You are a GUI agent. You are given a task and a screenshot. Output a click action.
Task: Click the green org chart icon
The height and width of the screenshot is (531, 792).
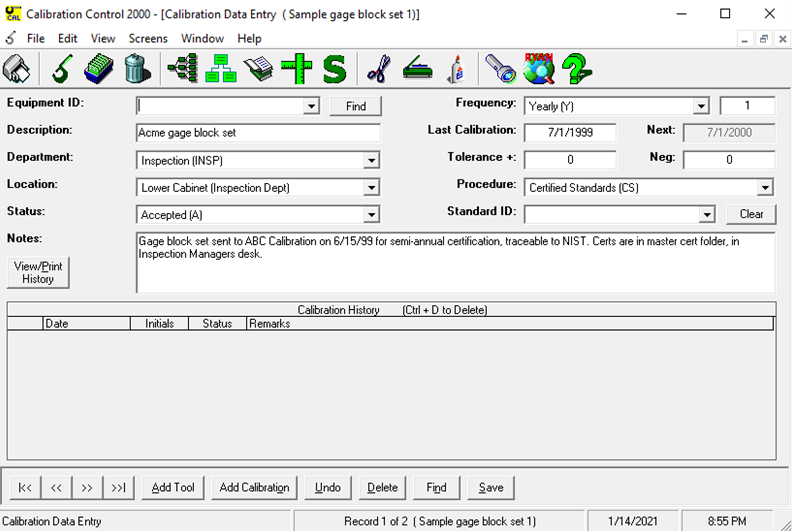[x=221, y=68]
